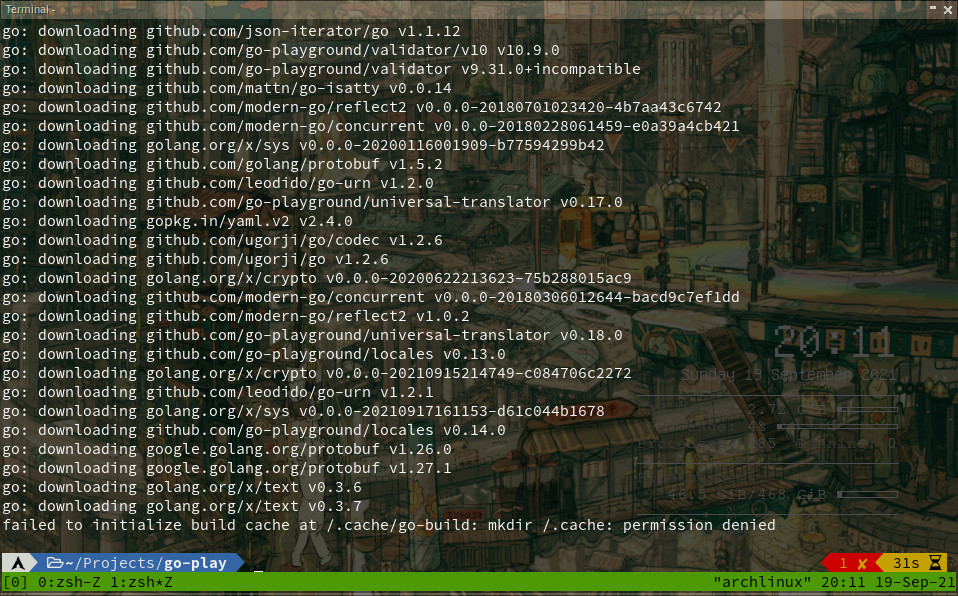This screenshot has height=596, width=958.
Task: Click the large 20.11 desktop clock
Action: point(834,342)
